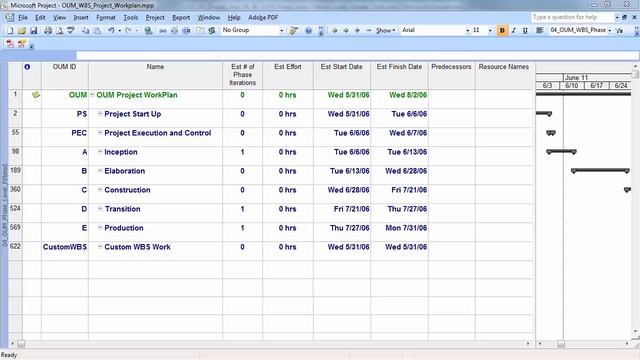Open the Tools menu
This screenshot has width=640, height=360.
point(131,18)
